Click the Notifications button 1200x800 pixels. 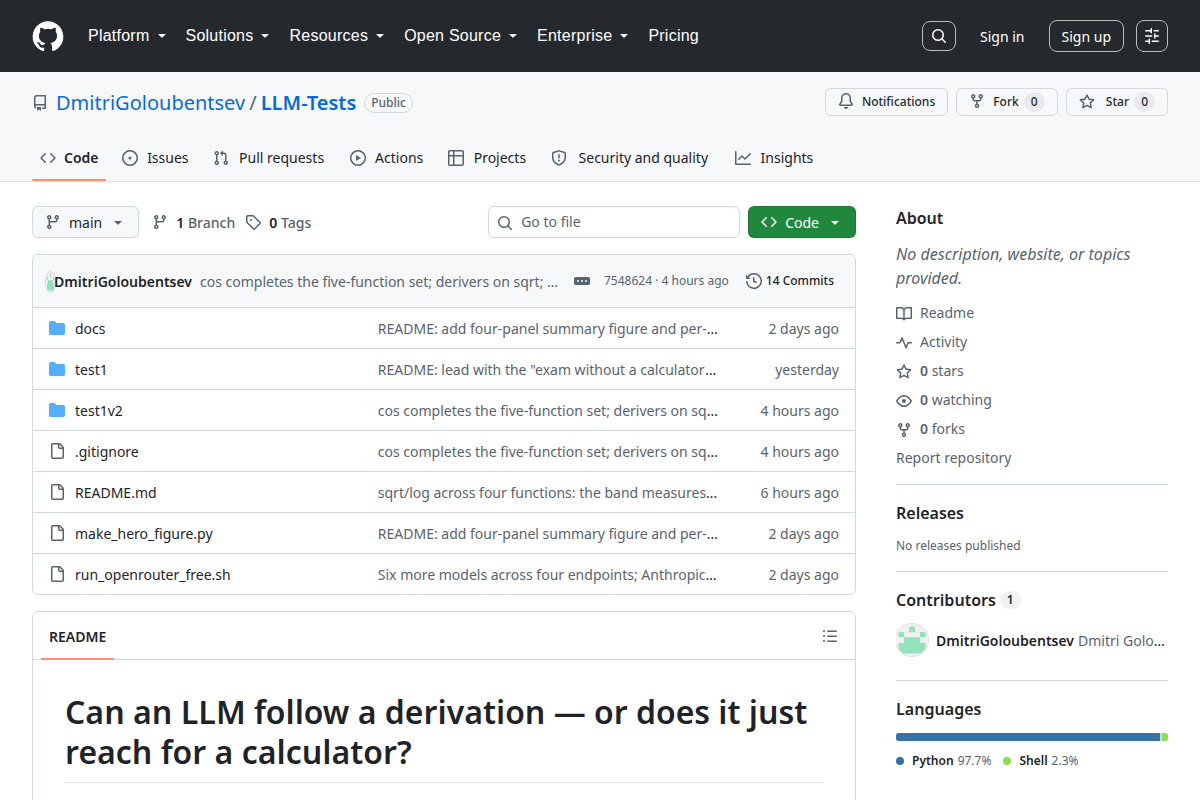886,102
